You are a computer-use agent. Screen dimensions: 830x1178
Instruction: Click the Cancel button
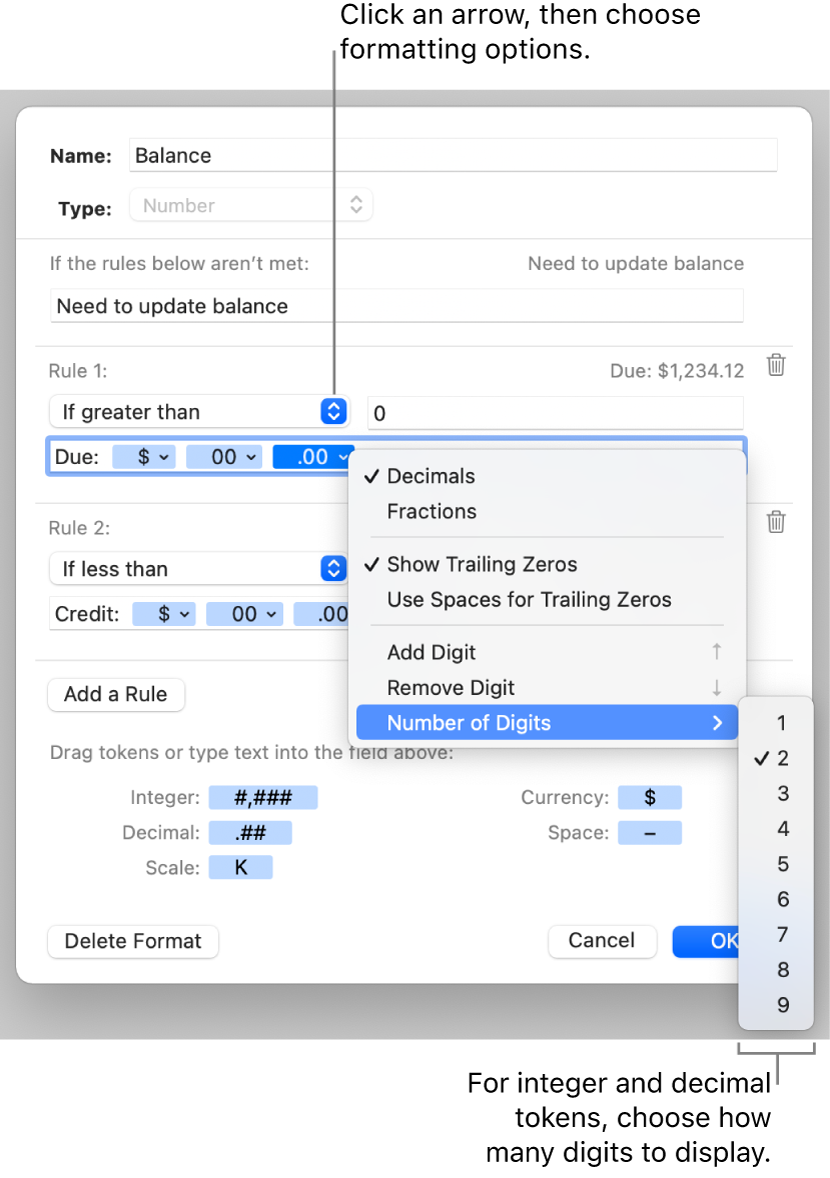pos(601,940)
